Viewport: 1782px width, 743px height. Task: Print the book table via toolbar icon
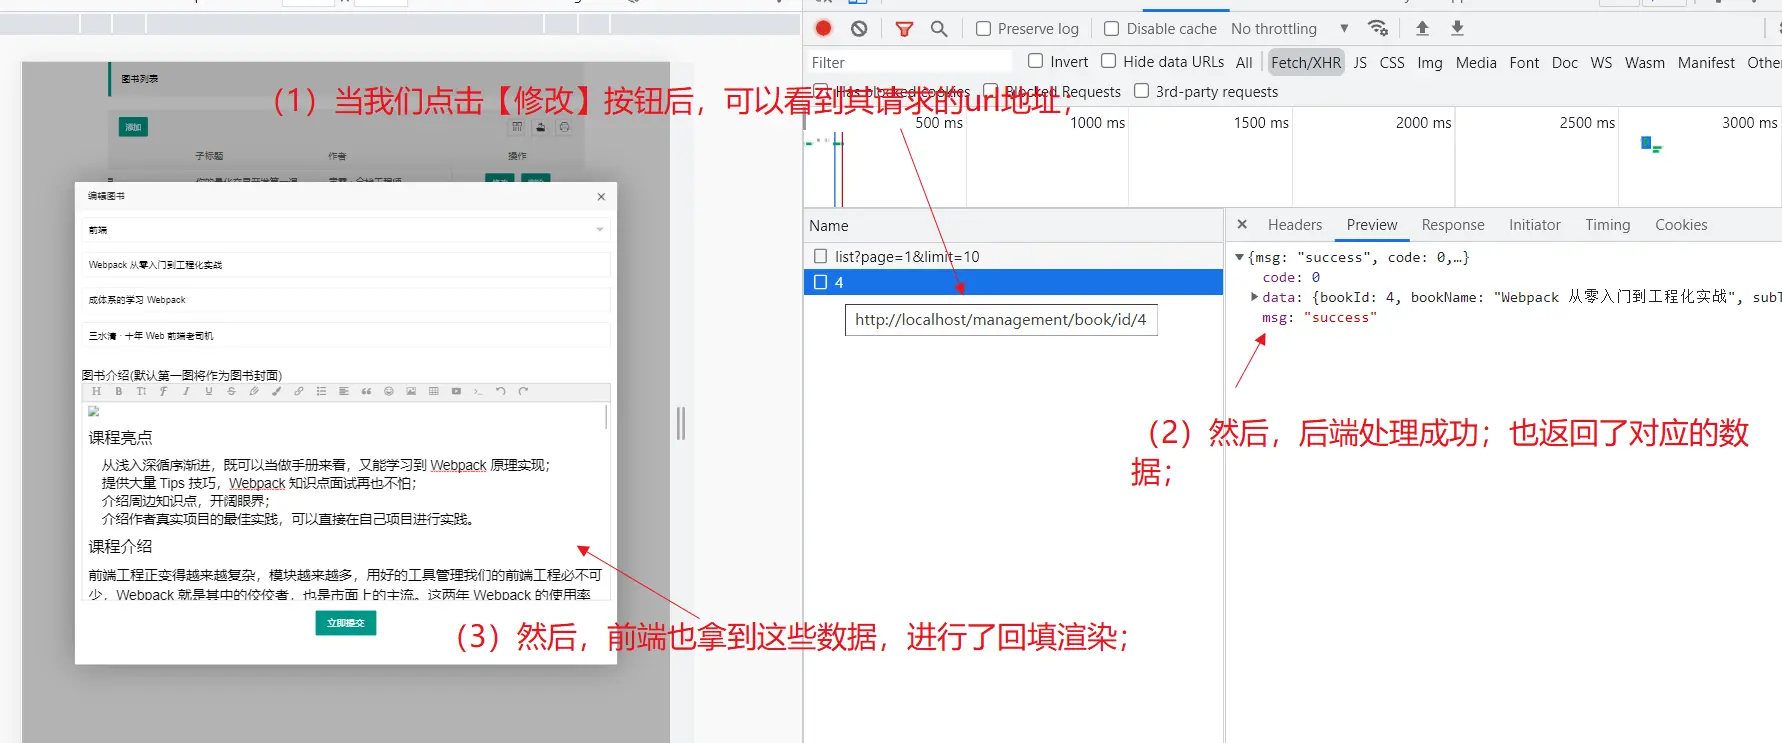(565, 127)
